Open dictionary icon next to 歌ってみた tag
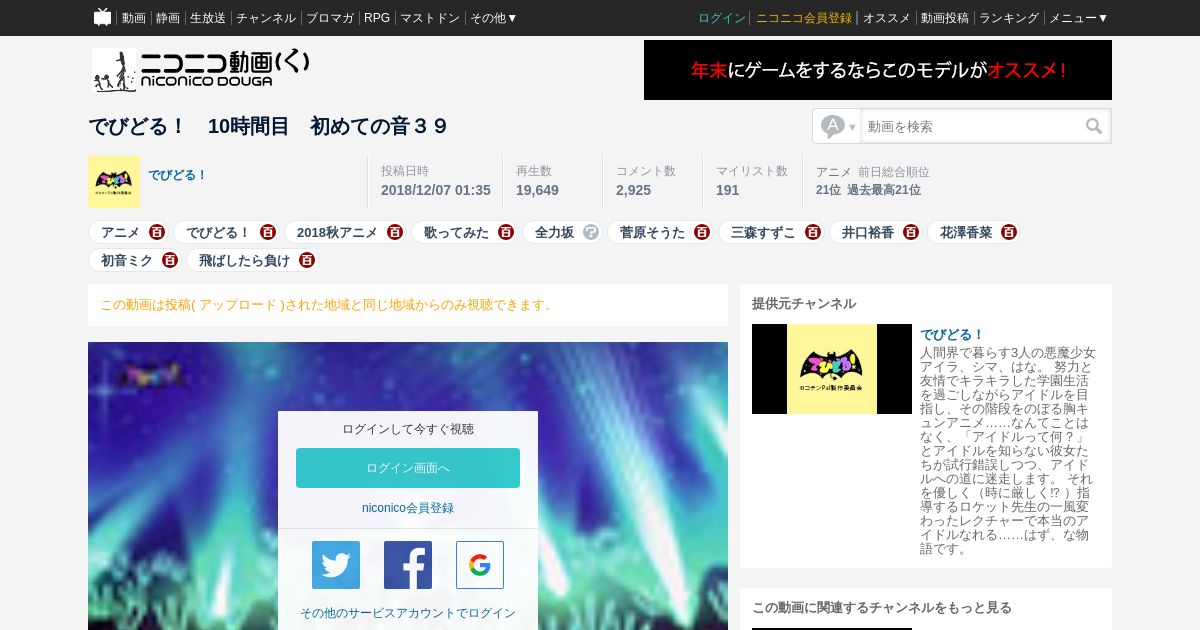The width and height of the screenshot is (1200, 630). tap(506, 232)
